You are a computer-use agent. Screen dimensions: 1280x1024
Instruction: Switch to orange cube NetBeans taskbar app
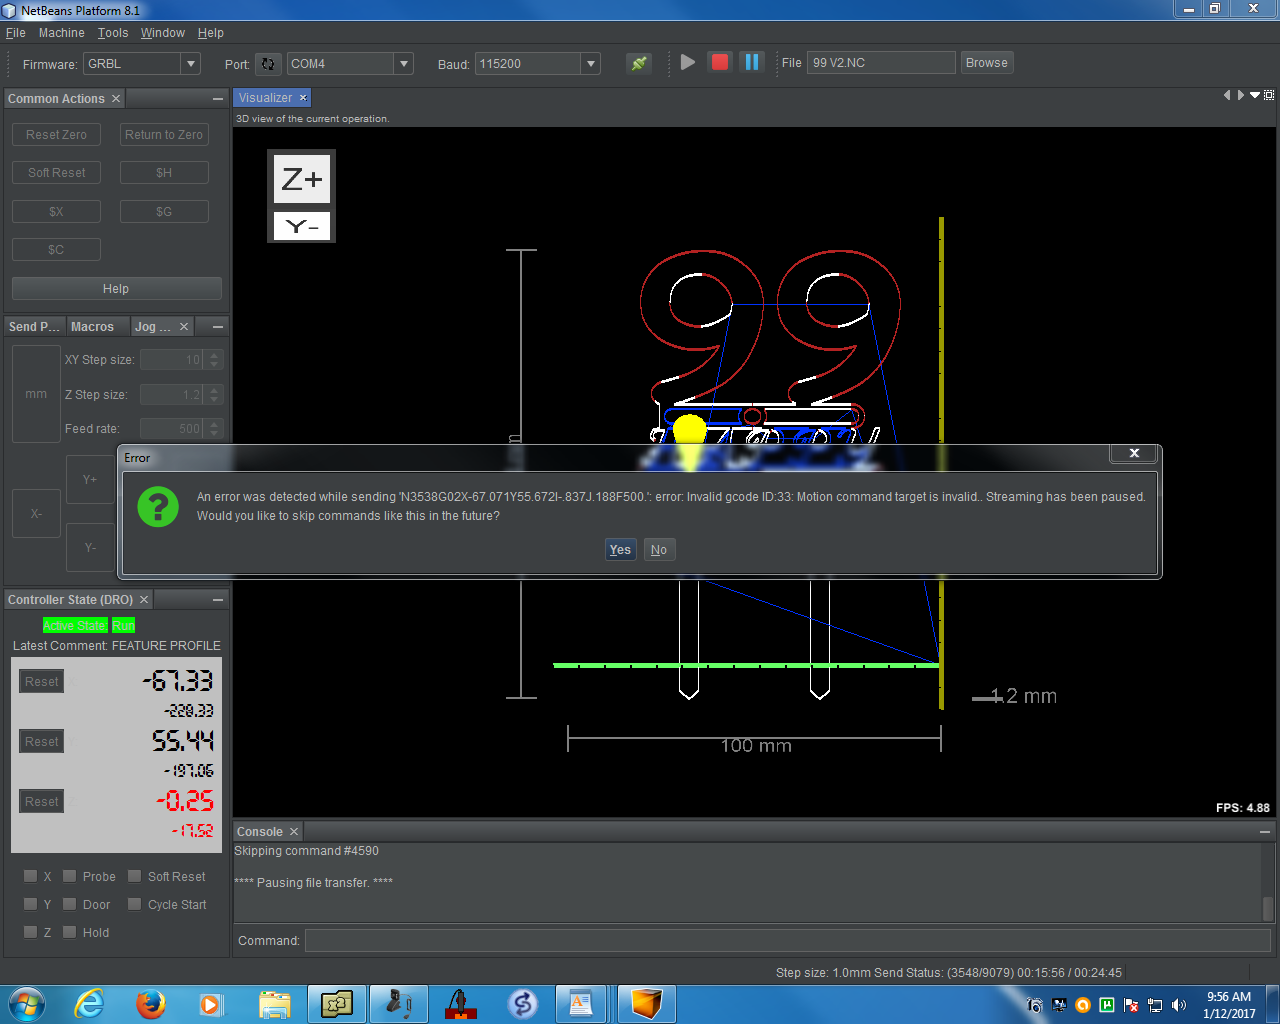[x=646, y=1004]
